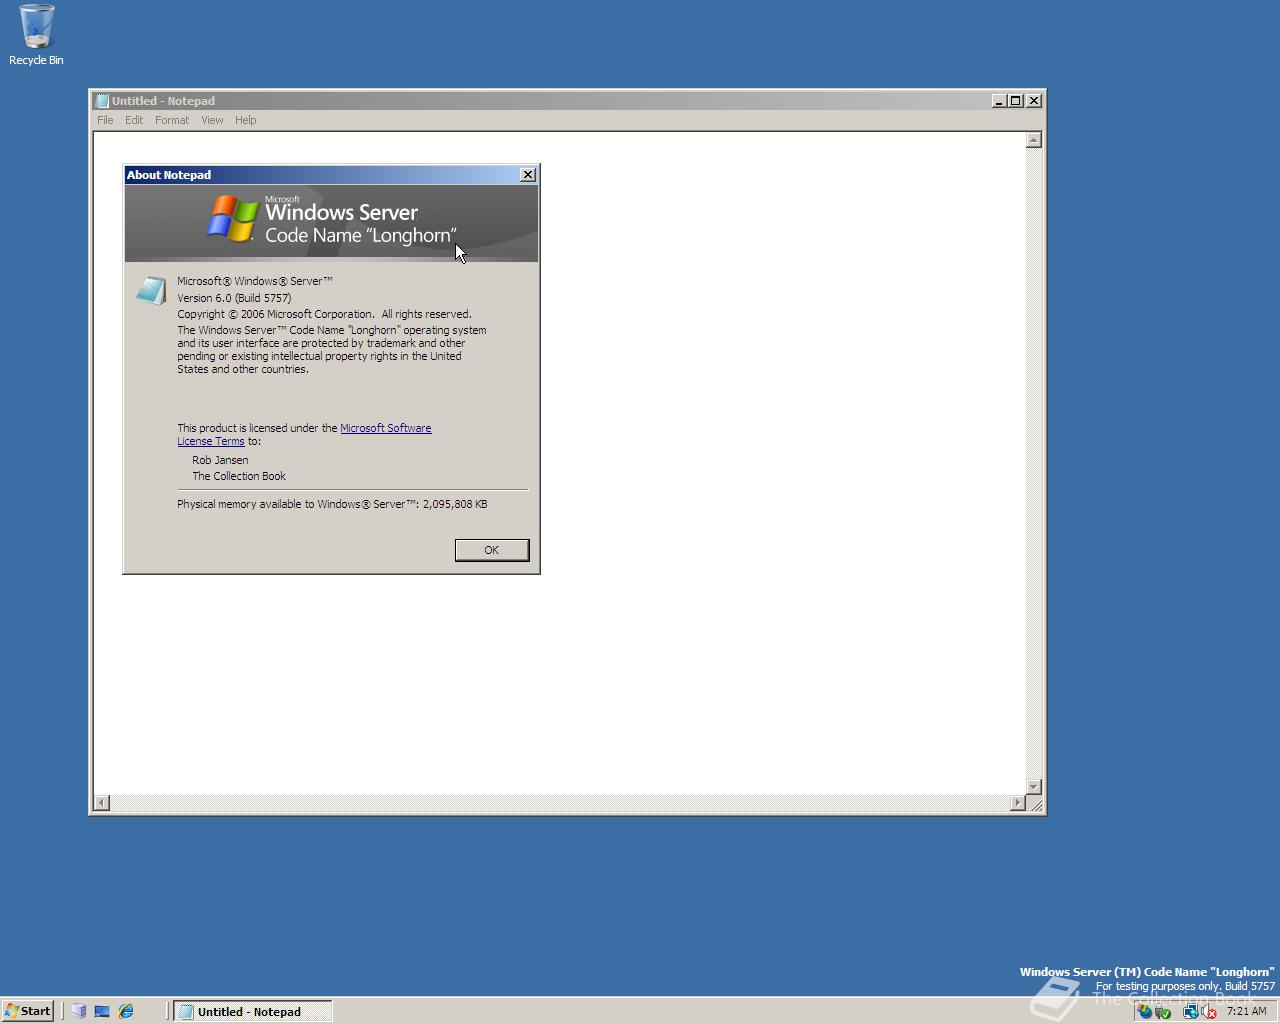Click the Safely Remove Hardware tray icon
This screenshot has width=1280, height=1024.
[1163, 1011]
